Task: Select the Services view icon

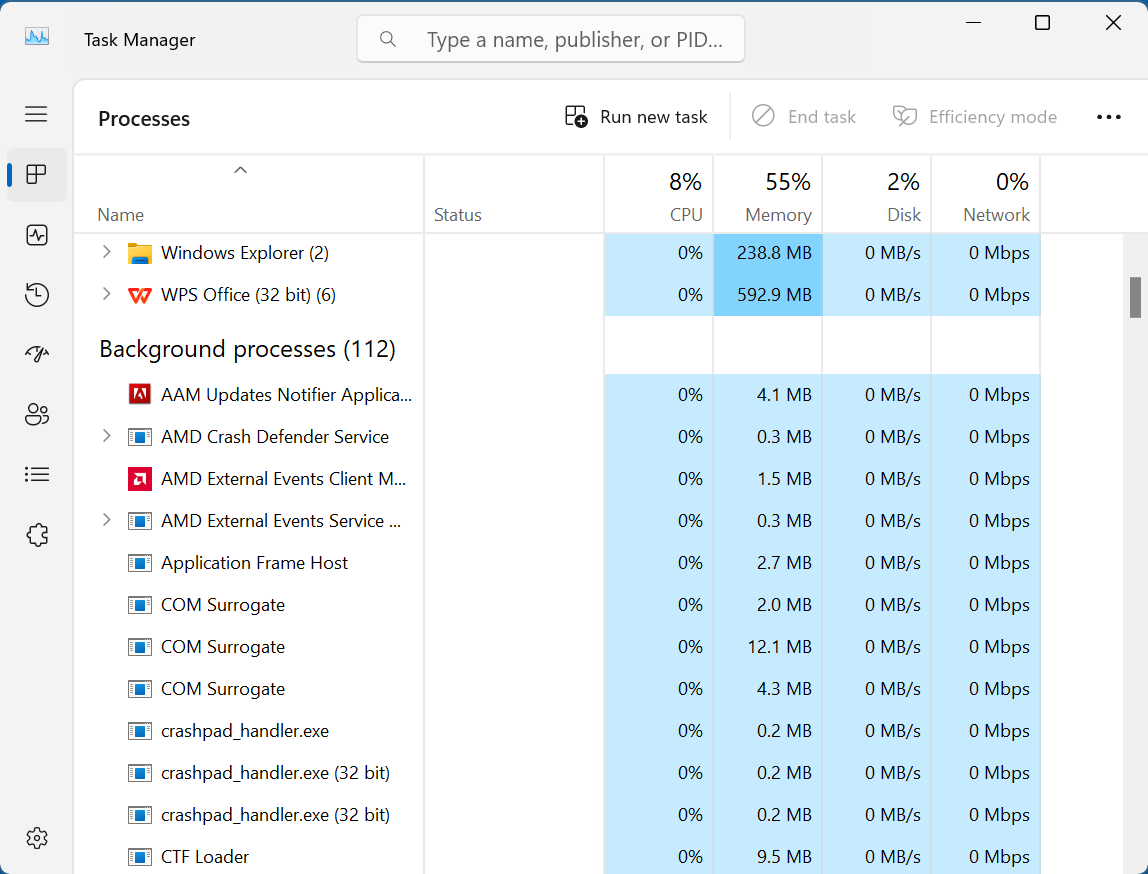Action: click(x=36, y=534)
